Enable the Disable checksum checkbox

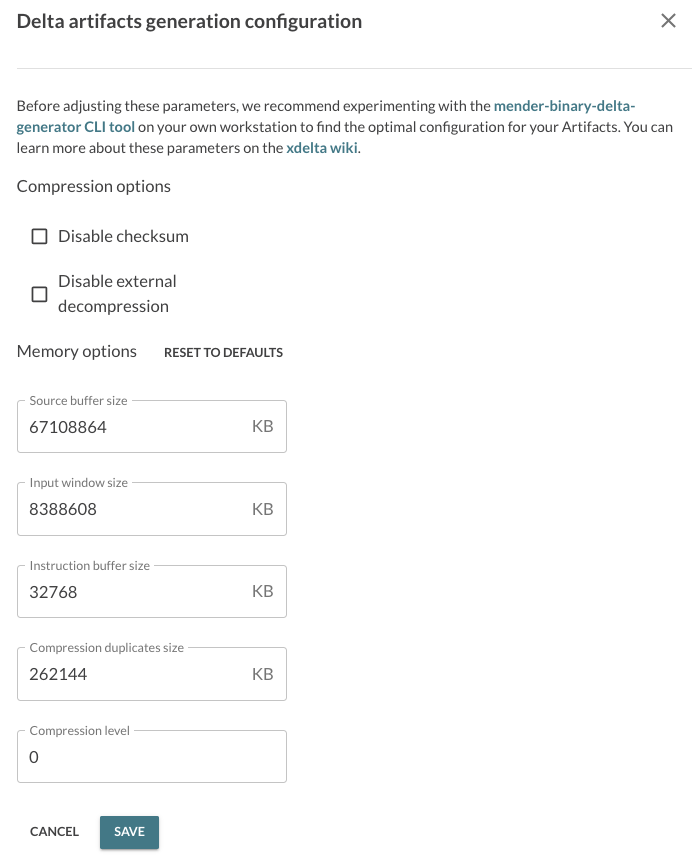click(40, 237)
